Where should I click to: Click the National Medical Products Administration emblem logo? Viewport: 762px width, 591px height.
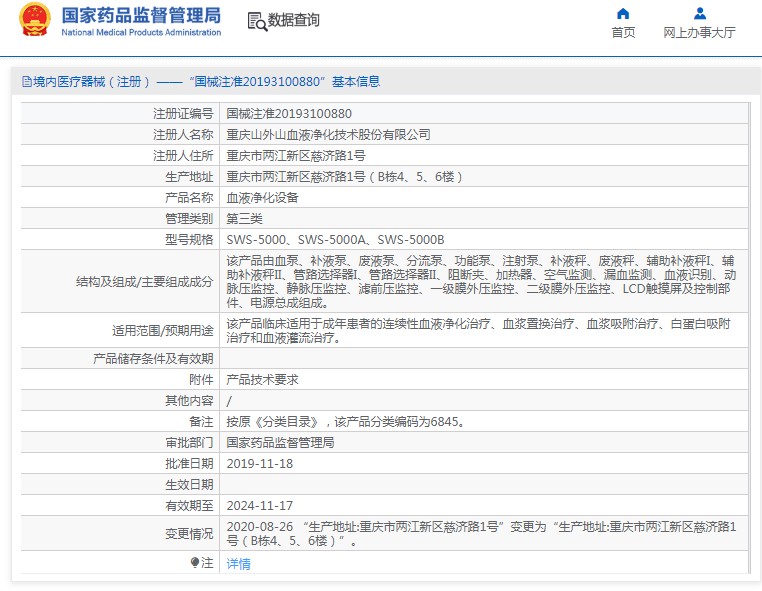tap(34, 20)
